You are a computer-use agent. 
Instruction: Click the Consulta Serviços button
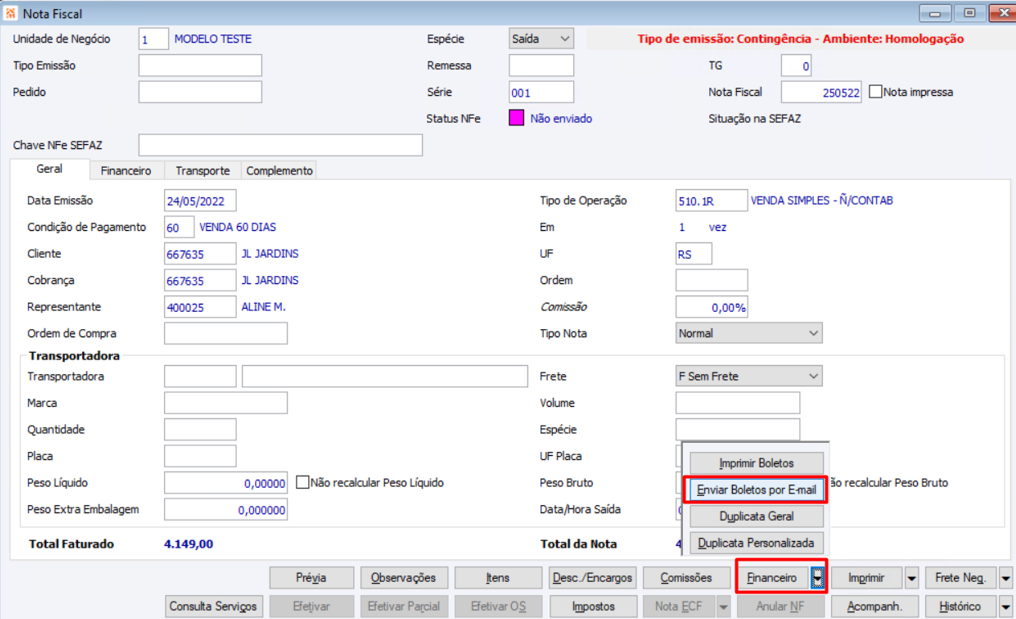point(214,606)
